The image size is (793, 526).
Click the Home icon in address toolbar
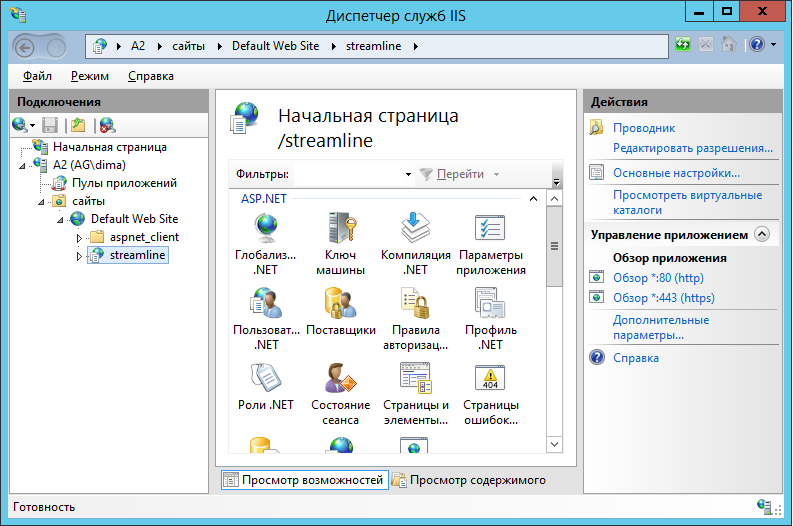[729, 45]
